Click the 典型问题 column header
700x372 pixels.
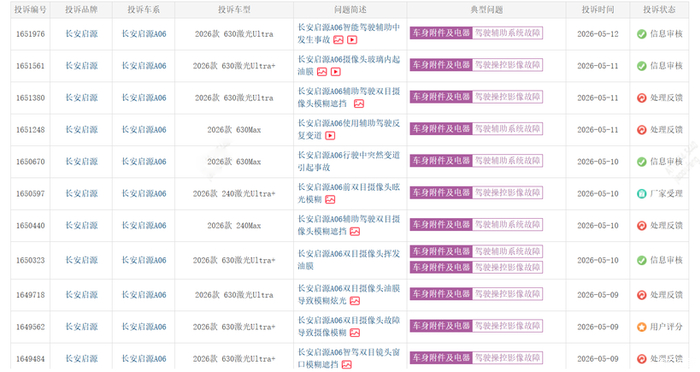(487, 10)
